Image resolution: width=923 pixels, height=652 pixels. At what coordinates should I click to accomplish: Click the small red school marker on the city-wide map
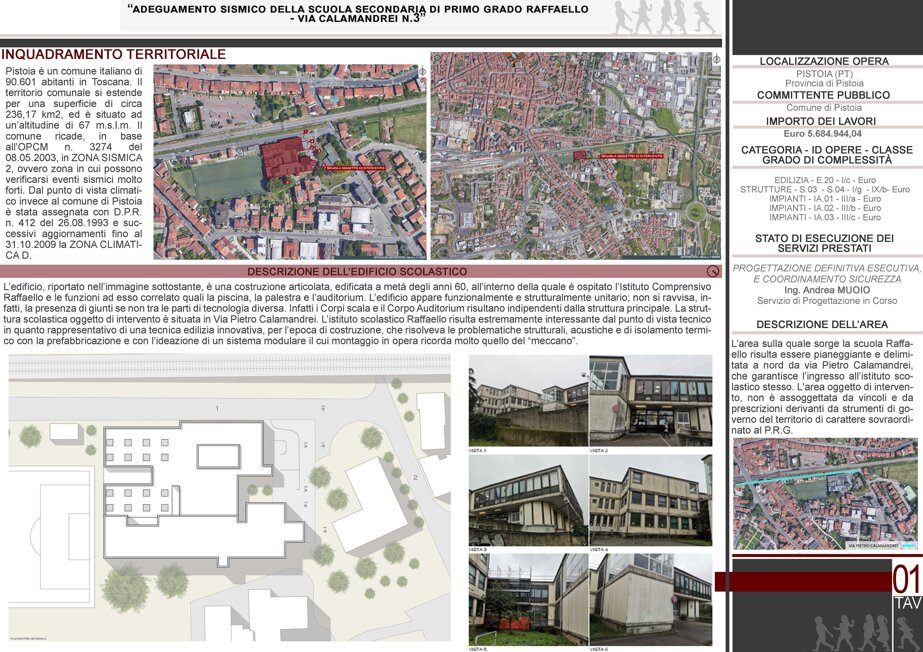click(x=580, y=155)
